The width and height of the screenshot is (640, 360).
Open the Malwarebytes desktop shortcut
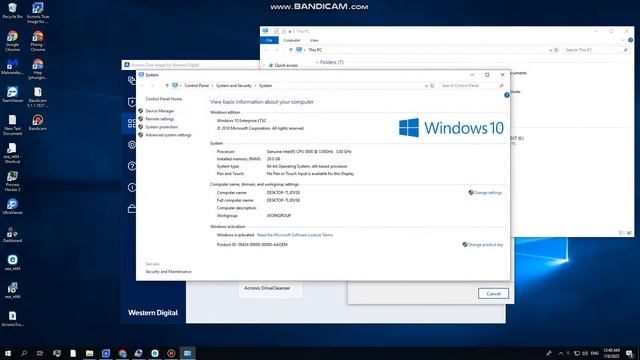point(12,67)
